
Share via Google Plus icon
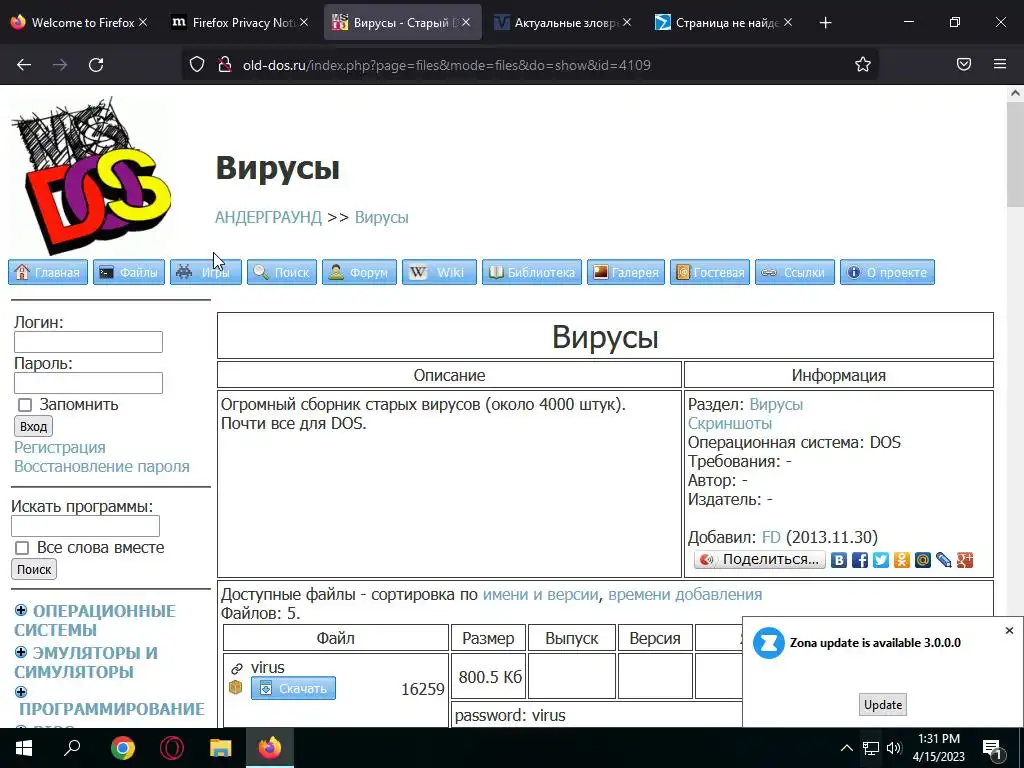[x=965, y=560]
